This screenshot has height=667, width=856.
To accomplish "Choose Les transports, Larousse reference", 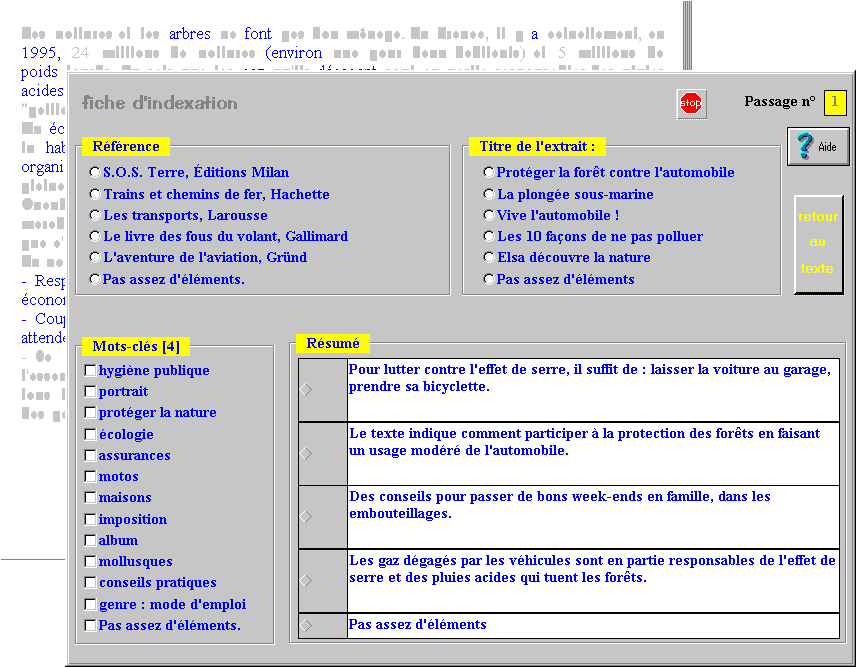I will click(95, 215).
